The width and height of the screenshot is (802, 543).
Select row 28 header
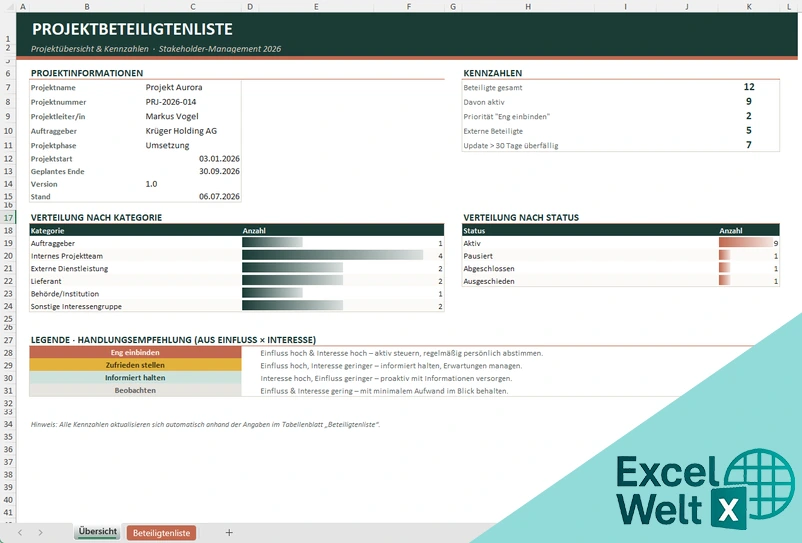8,353
